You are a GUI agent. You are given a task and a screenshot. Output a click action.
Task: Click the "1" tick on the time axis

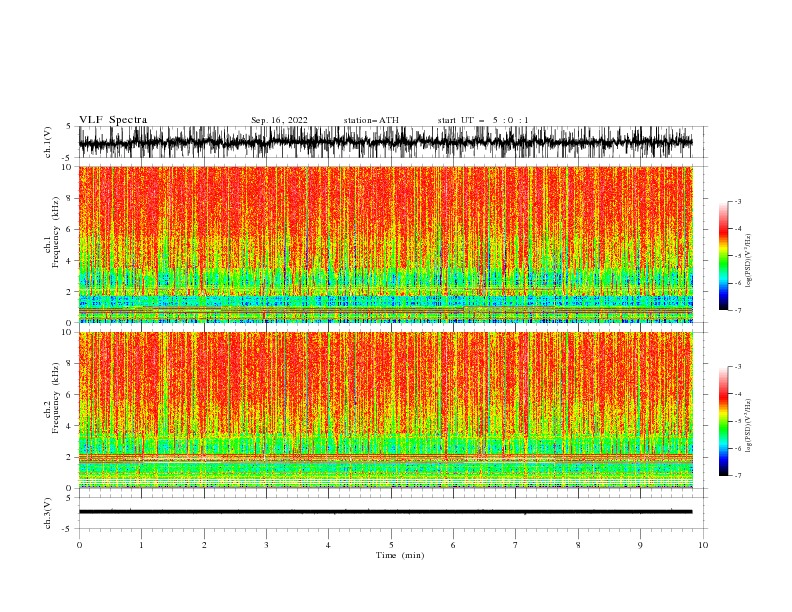141,545
